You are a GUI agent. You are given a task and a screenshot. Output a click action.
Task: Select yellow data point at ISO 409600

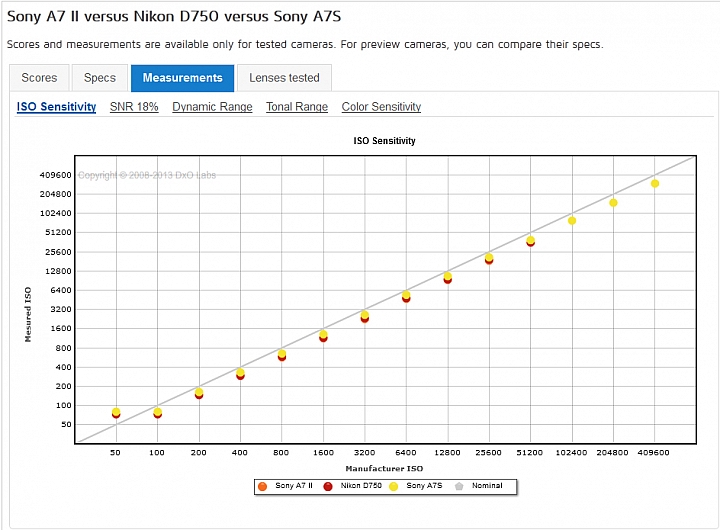655,184
